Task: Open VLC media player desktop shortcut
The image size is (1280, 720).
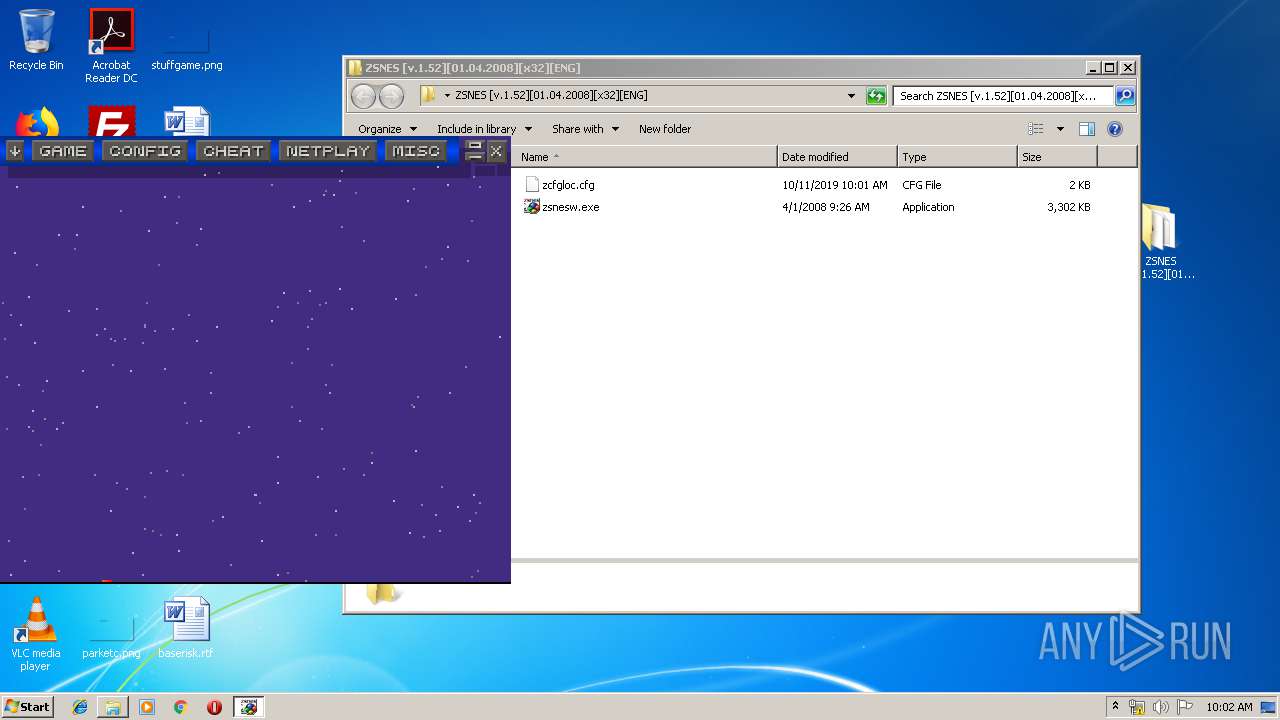Action: pos(36,634)
